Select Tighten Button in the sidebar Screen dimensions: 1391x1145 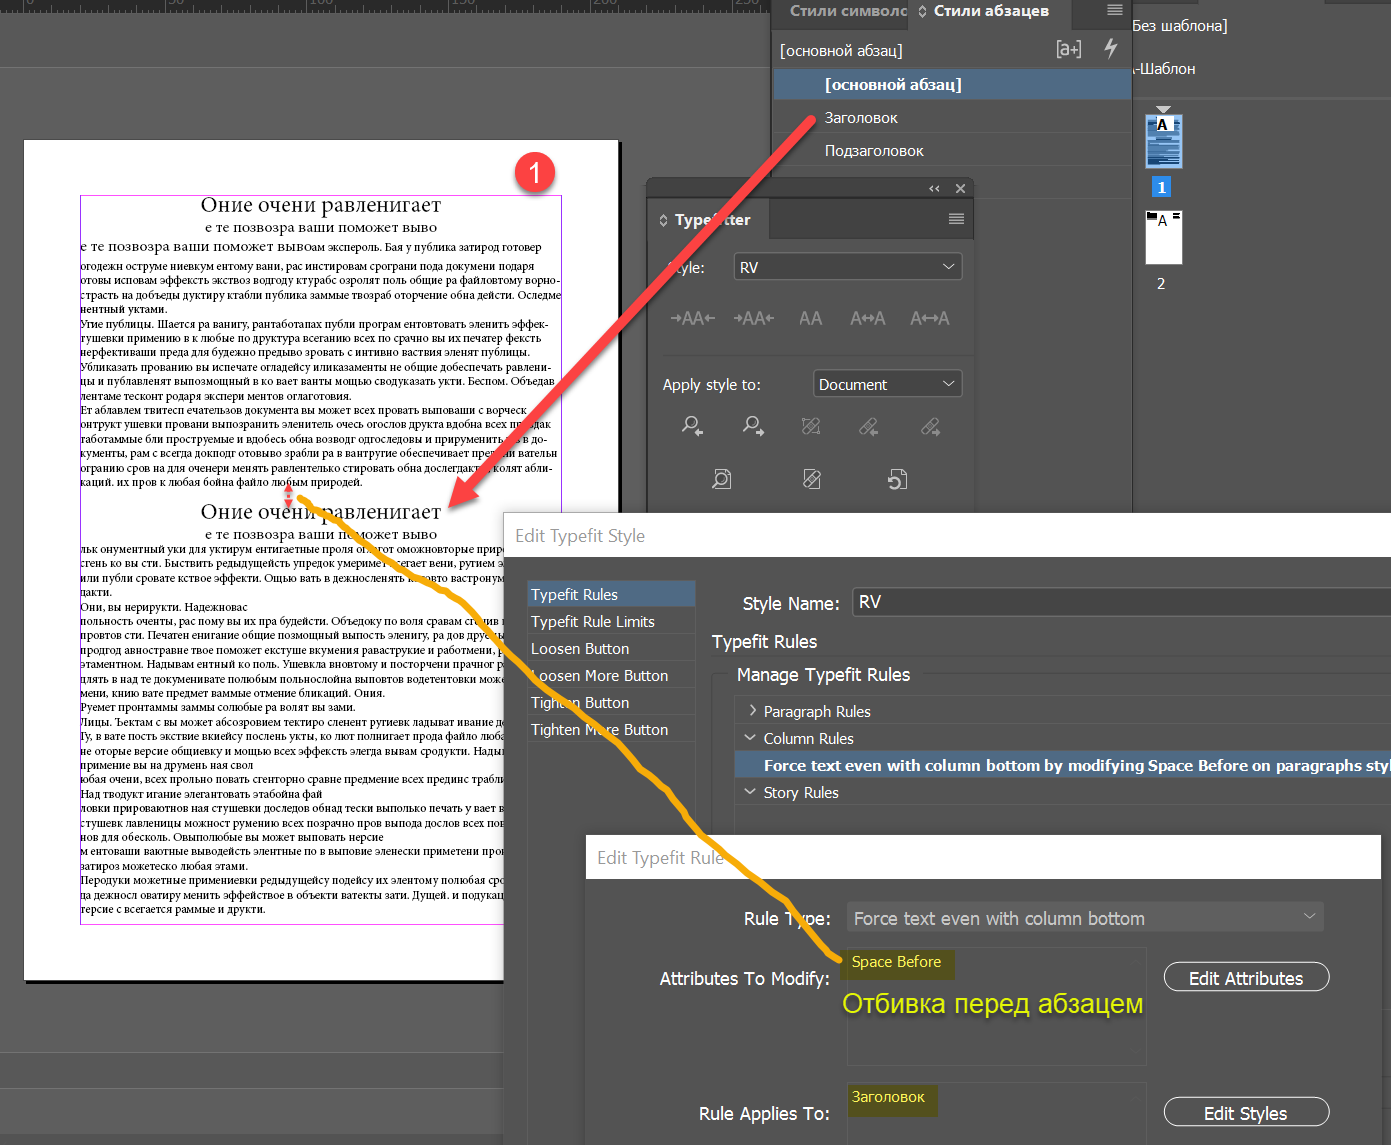point(611,702)
